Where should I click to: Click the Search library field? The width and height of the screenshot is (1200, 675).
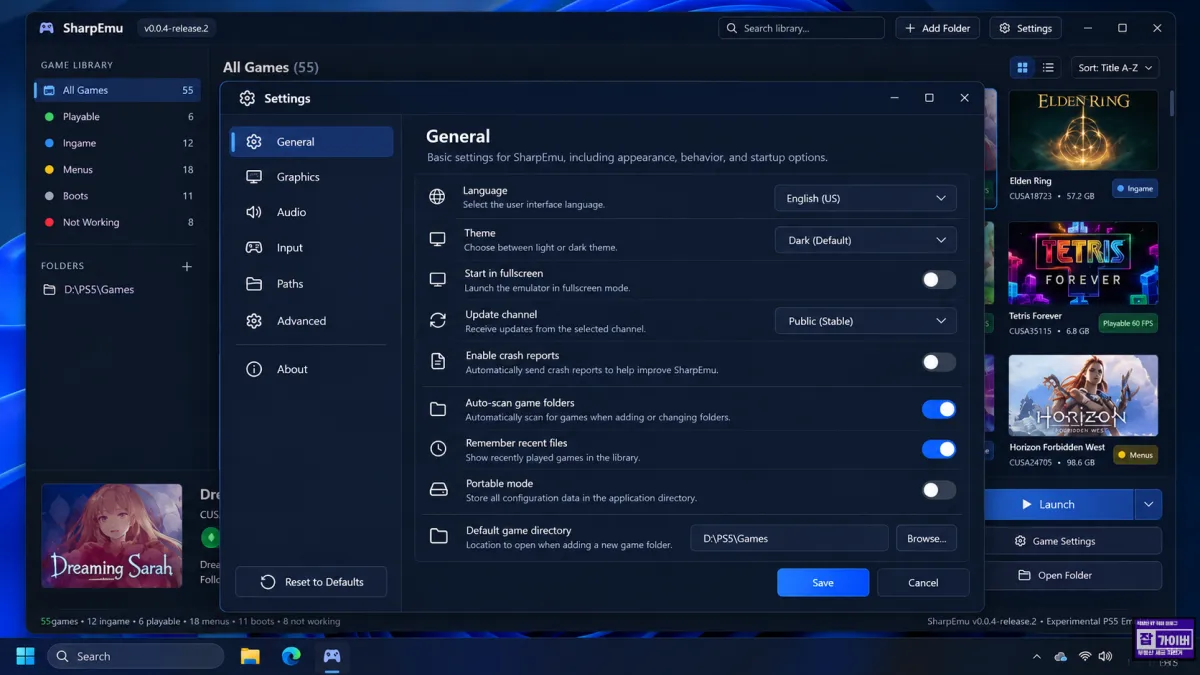[801, 28]
